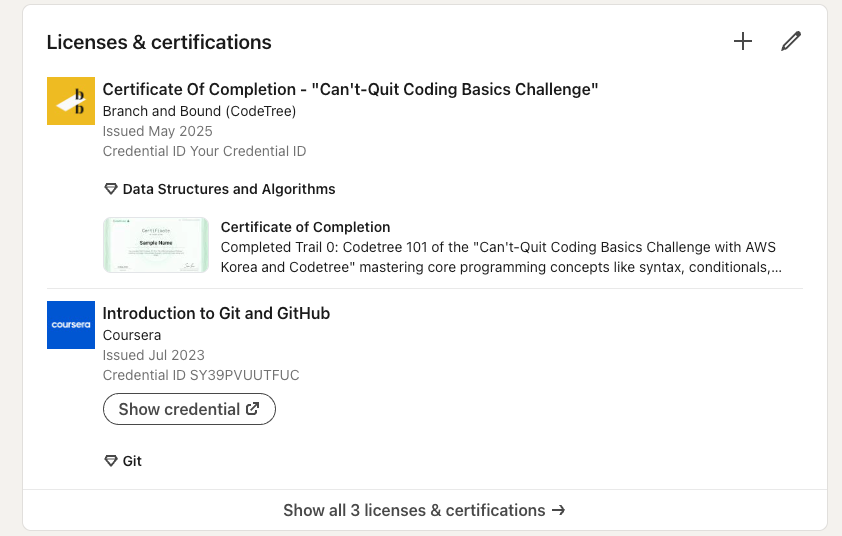842x536 pixels.
Task: Select the Git skill label
Action: click(132, 461)
